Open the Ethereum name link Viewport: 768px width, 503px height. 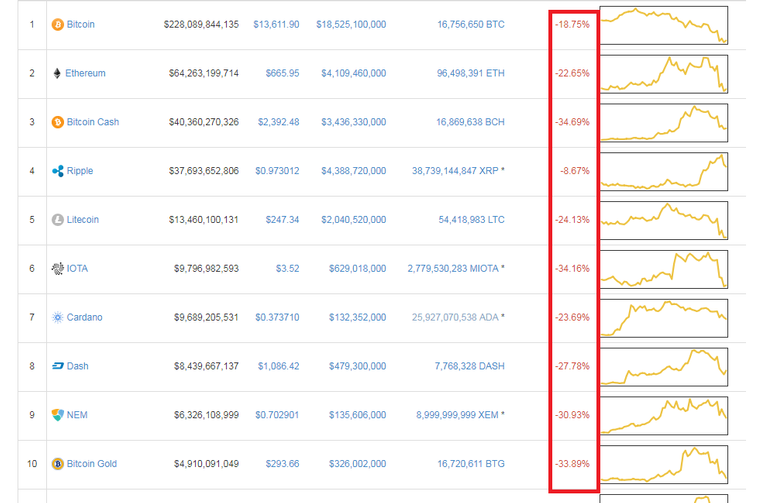(x=85, y=73)
